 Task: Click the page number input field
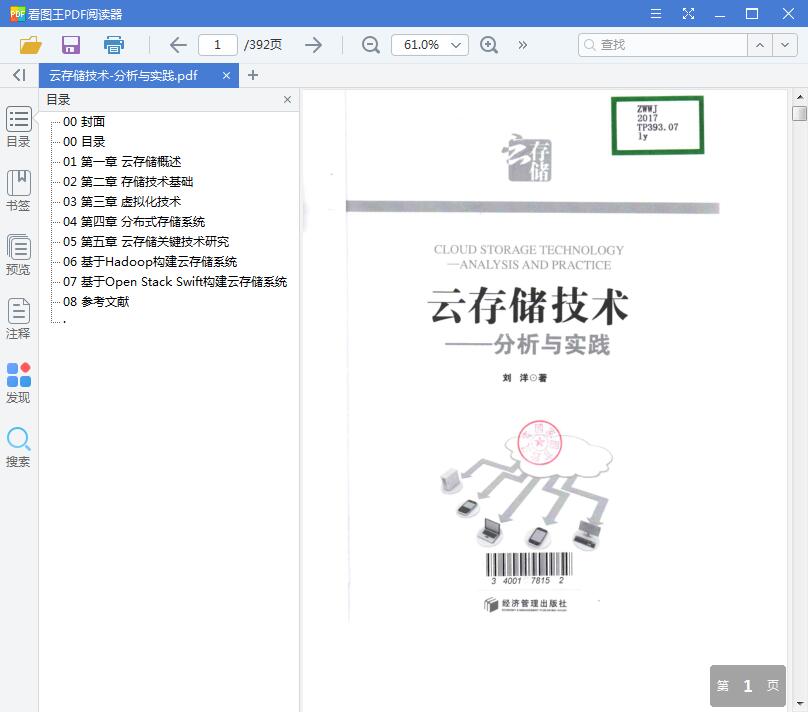[x=221, y=45]
